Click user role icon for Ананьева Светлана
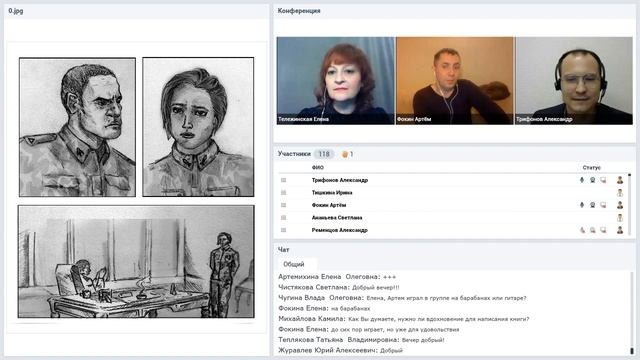Viewport: 640px width, 360px height. tap(620, 218)
